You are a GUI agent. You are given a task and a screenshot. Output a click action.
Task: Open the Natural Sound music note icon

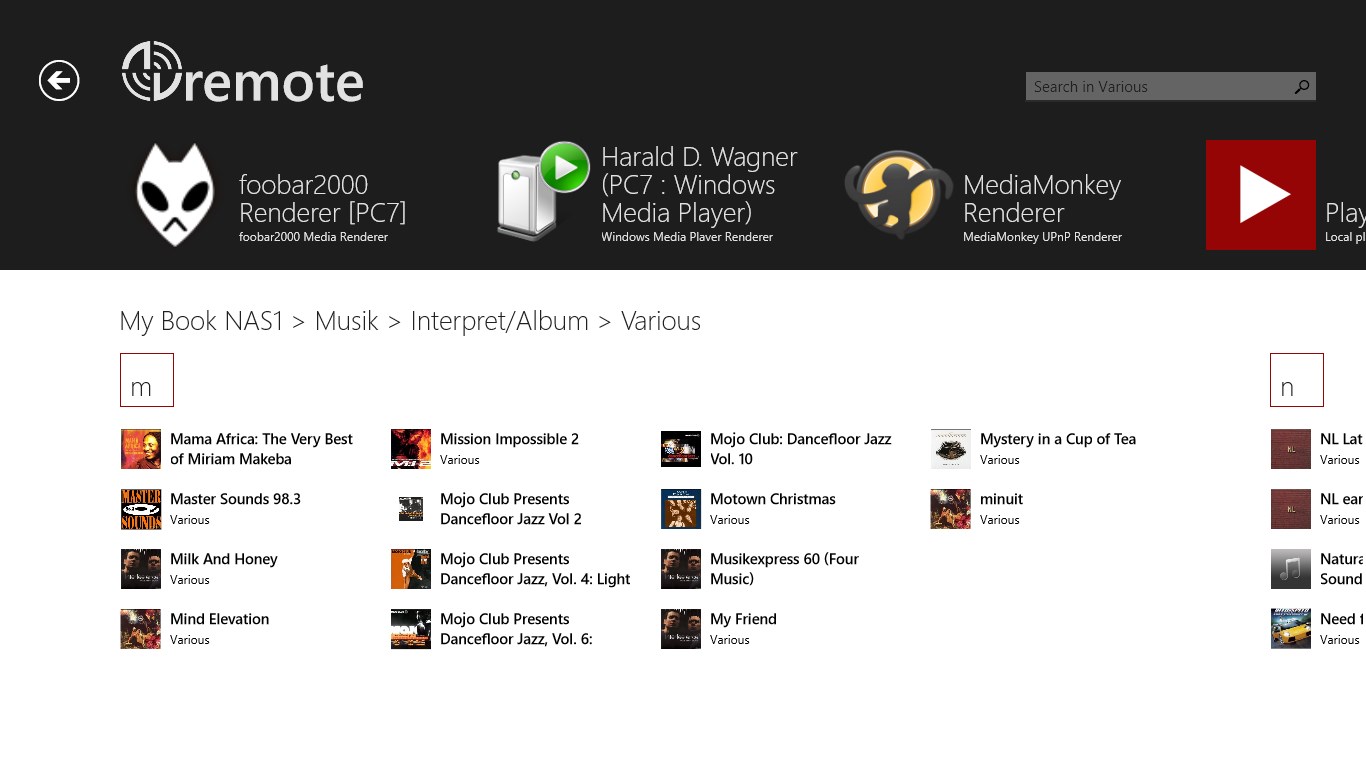pos(1290,569)
